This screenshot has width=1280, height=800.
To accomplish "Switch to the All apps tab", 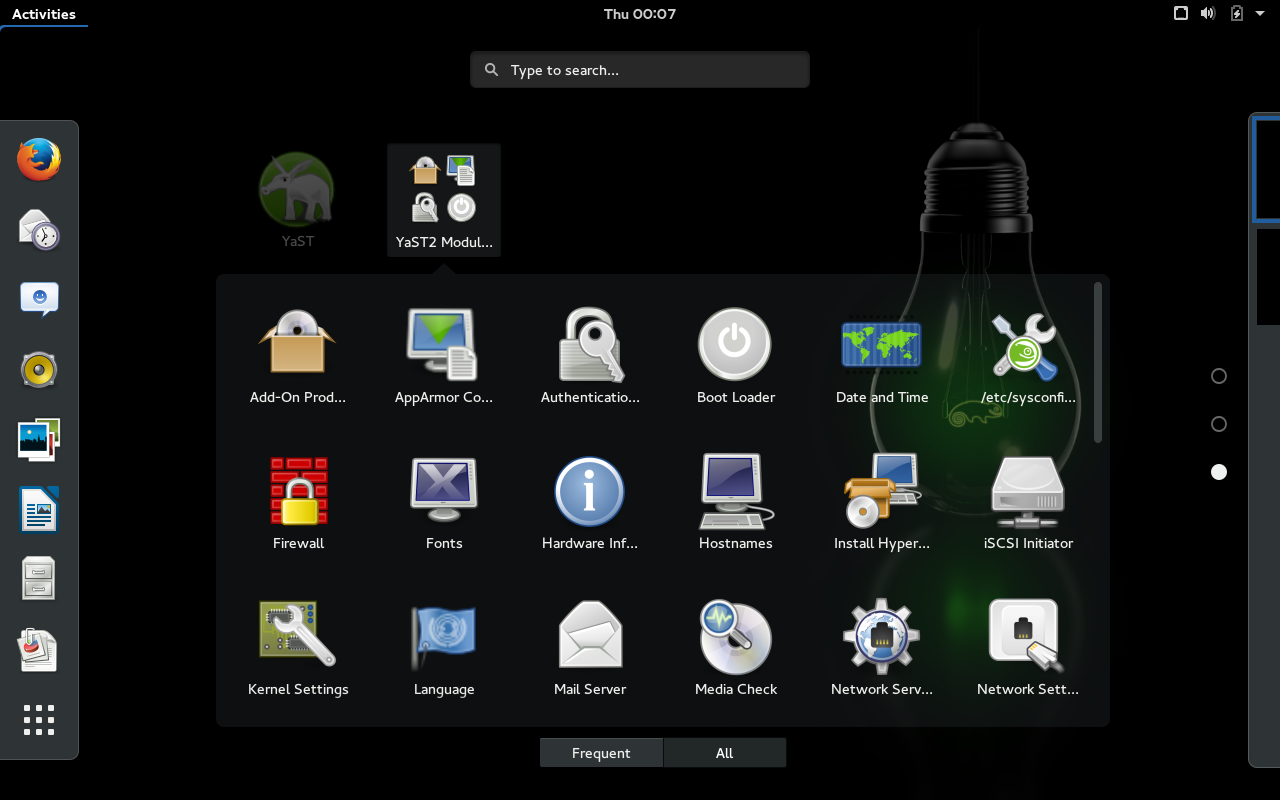I will tap(725, 753).
